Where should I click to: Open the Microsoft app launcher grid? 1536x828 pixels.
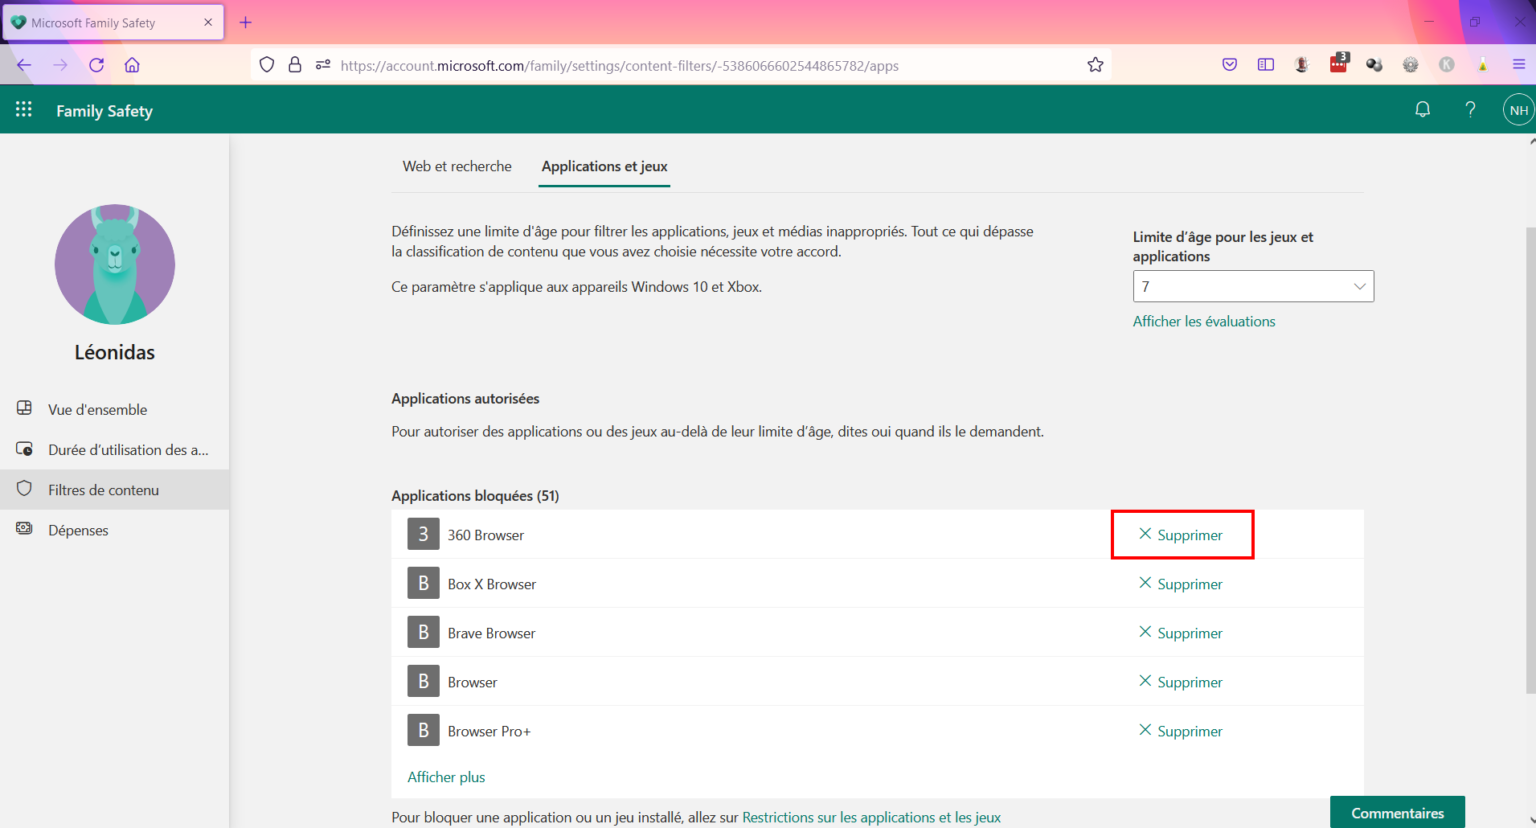pyautogui.click(x=23, y=110)
